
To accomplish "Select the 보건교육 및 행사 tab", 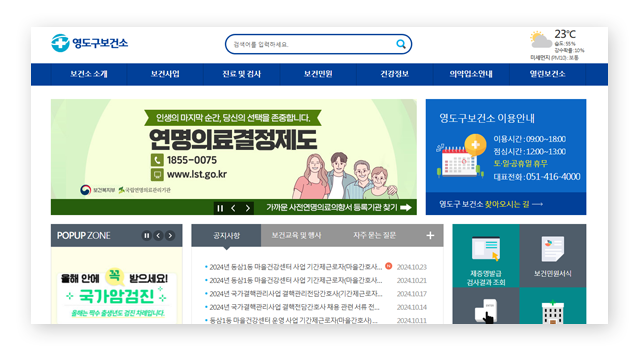I will pyautogui.click(x=296, y=235).
